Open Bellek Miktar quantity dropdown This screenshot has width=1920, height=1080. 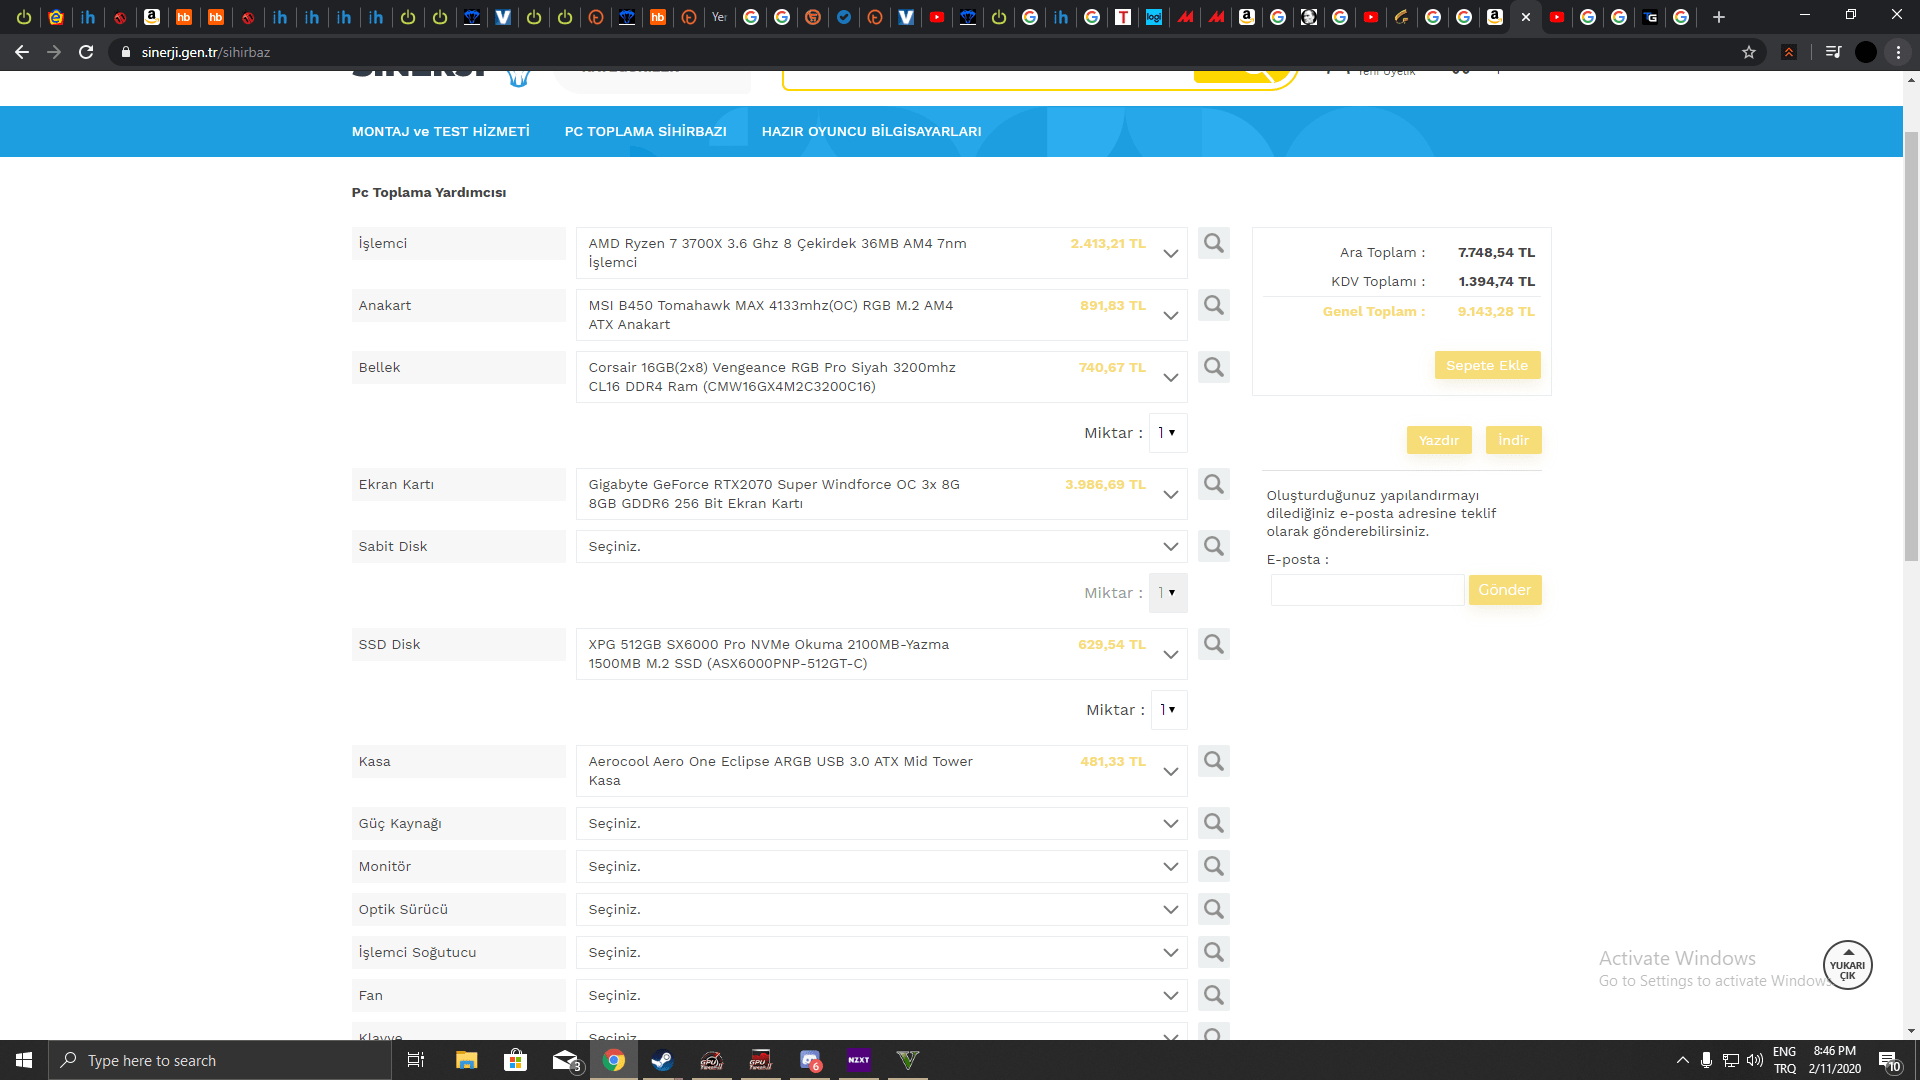coord(1167,433)
